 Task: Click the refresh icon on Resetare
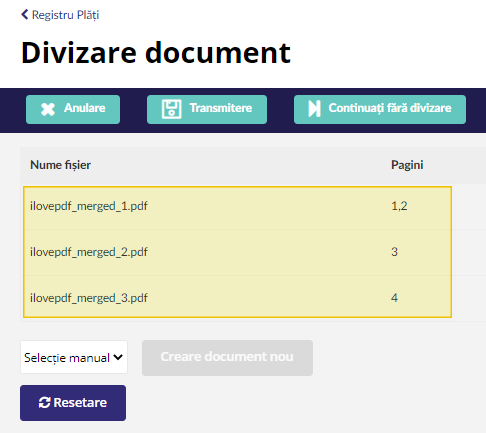coord(44,403)
